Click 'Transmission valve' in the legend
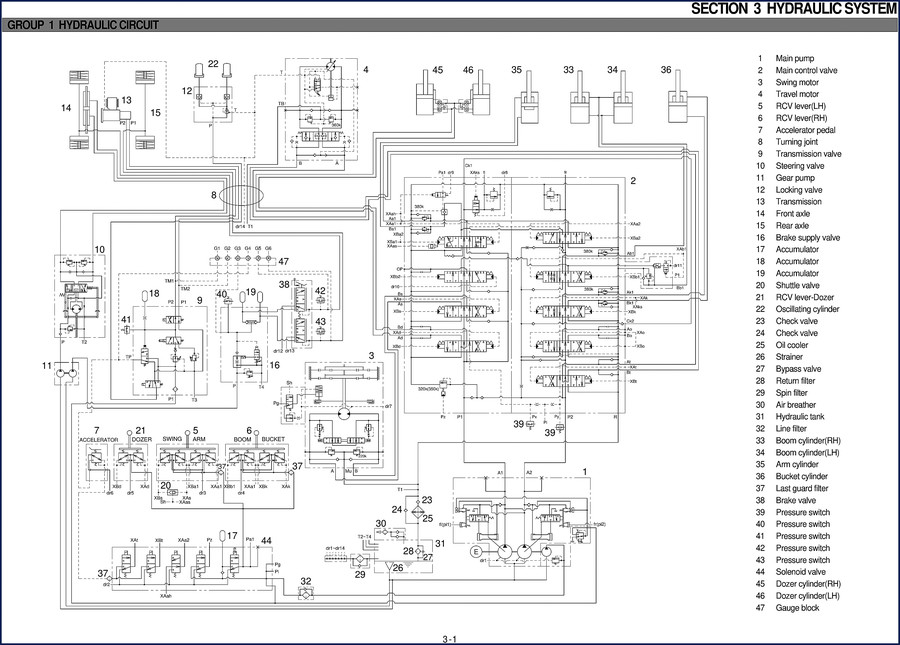The width and height of the screenshot is (900, 645). click(x=808, y=154)
